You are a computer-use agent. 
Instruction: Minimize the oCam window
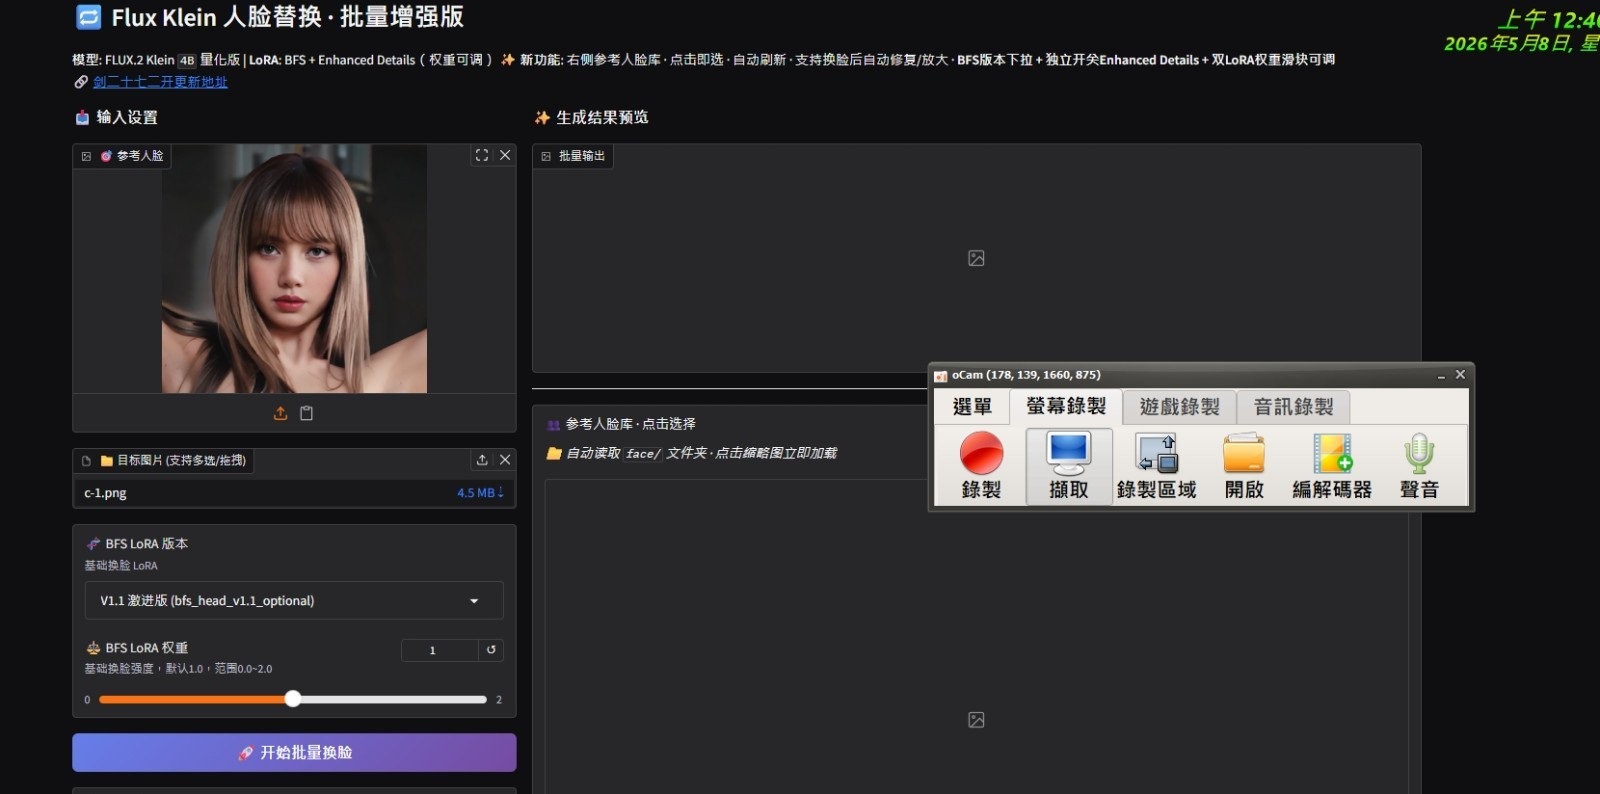(1441, 375)
